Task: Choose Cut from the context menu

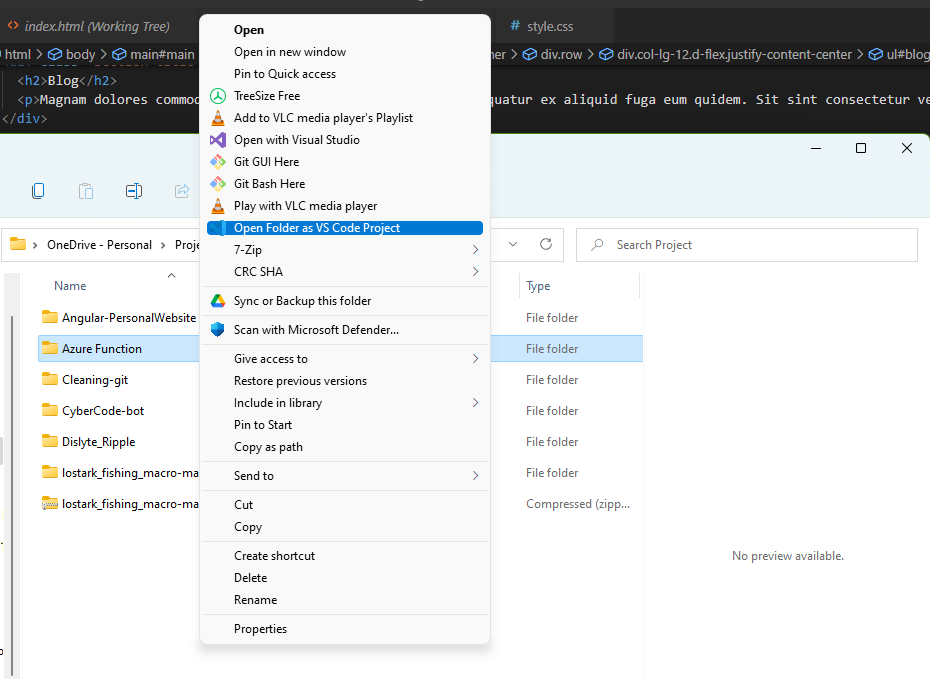Action: pos(345,505)
